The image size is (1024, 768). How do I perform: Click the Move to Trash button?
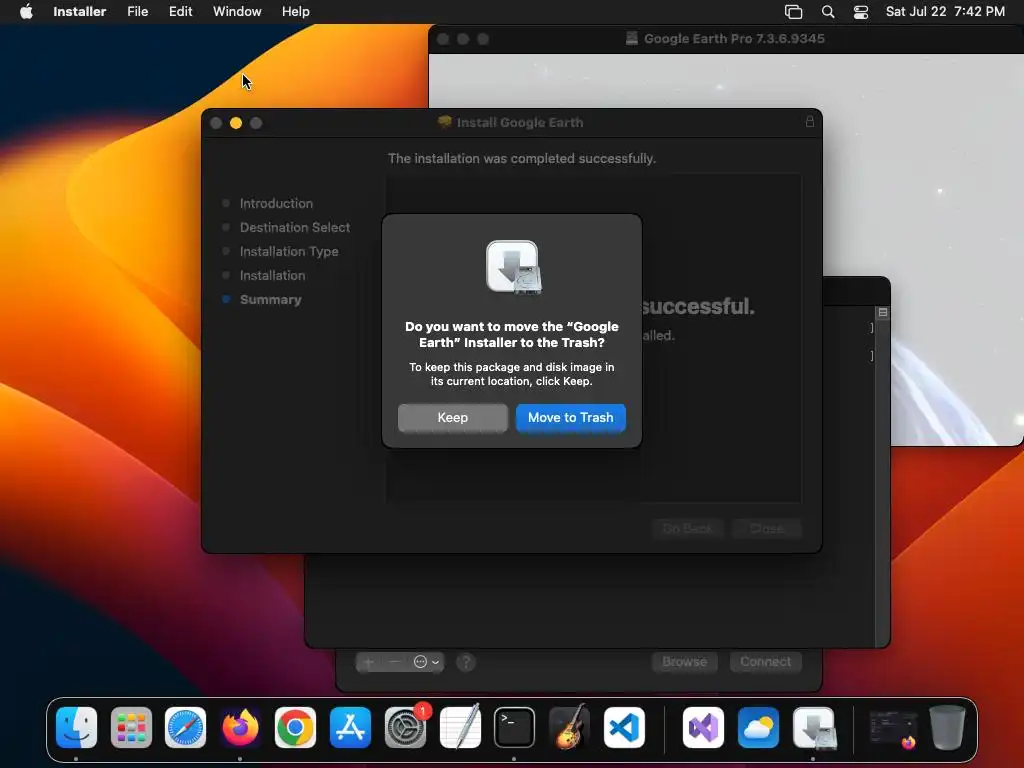pyautogui.click(x=570, y=417)
